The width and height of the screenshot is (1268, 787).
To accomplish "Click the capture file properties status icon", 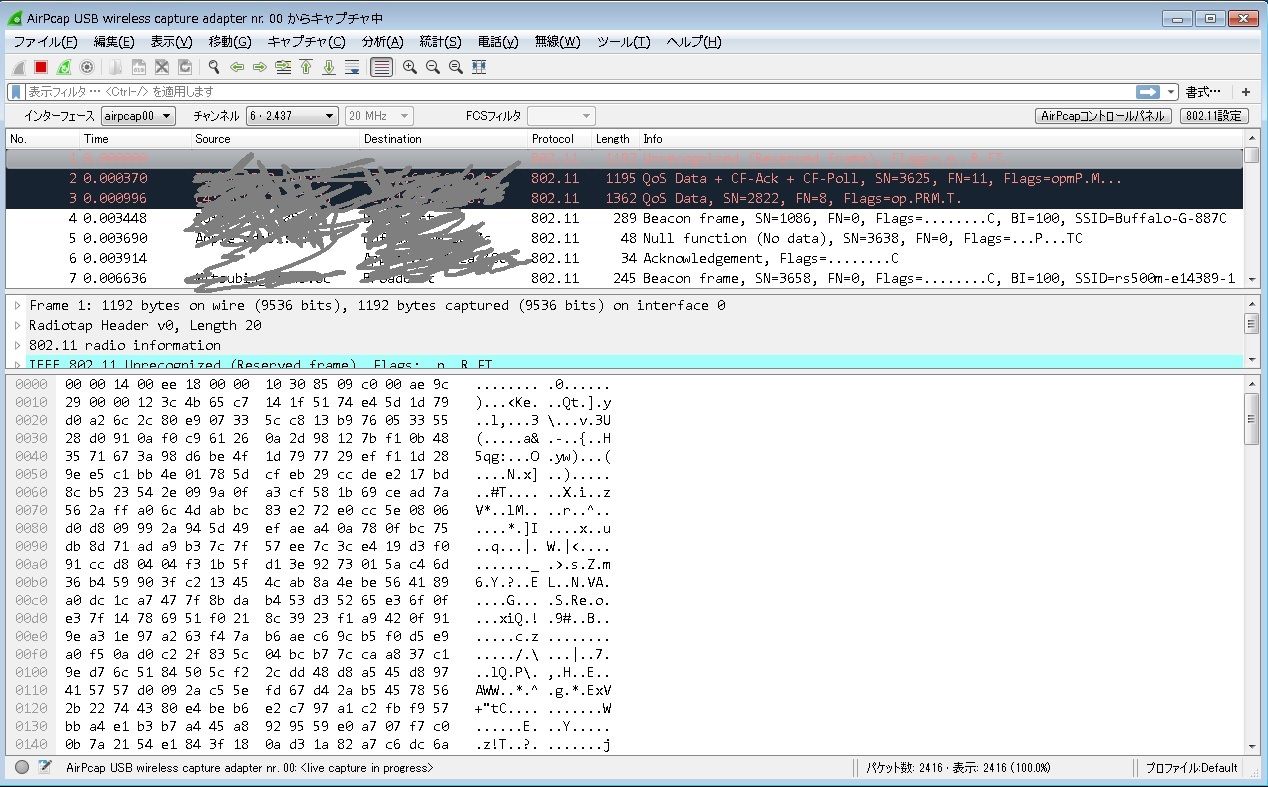I will tap(44, 768).
